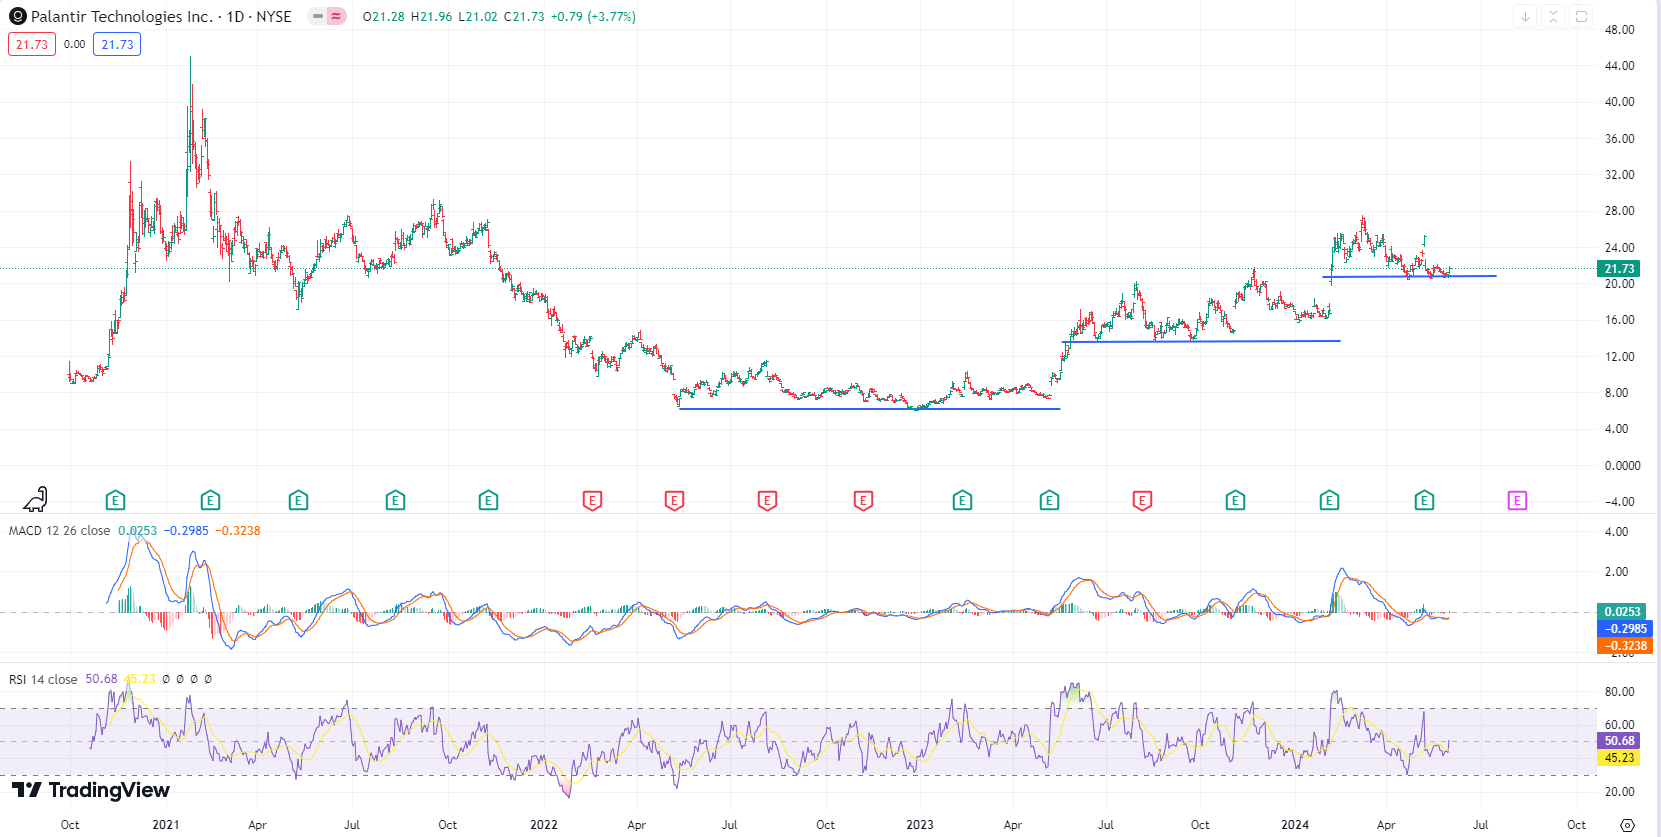Image resolution: width=1661 pixels, height=837 pixels.
Task: Open the February 2021 earnings marker
Action: coord(210,500)
